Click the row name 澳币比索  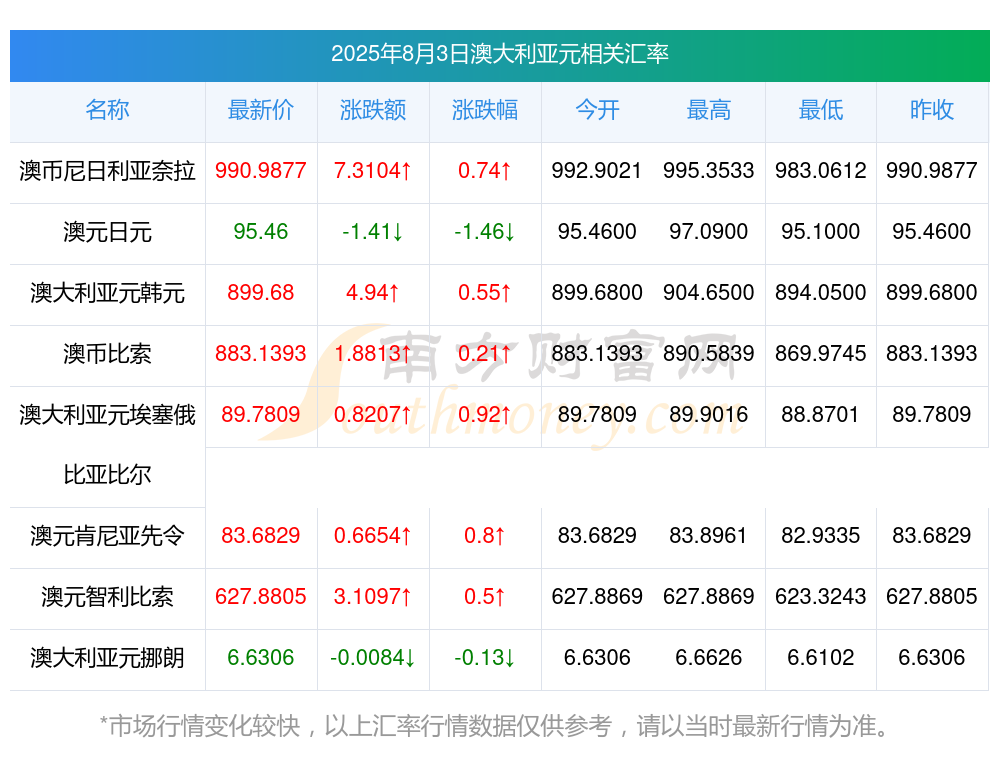107,354
